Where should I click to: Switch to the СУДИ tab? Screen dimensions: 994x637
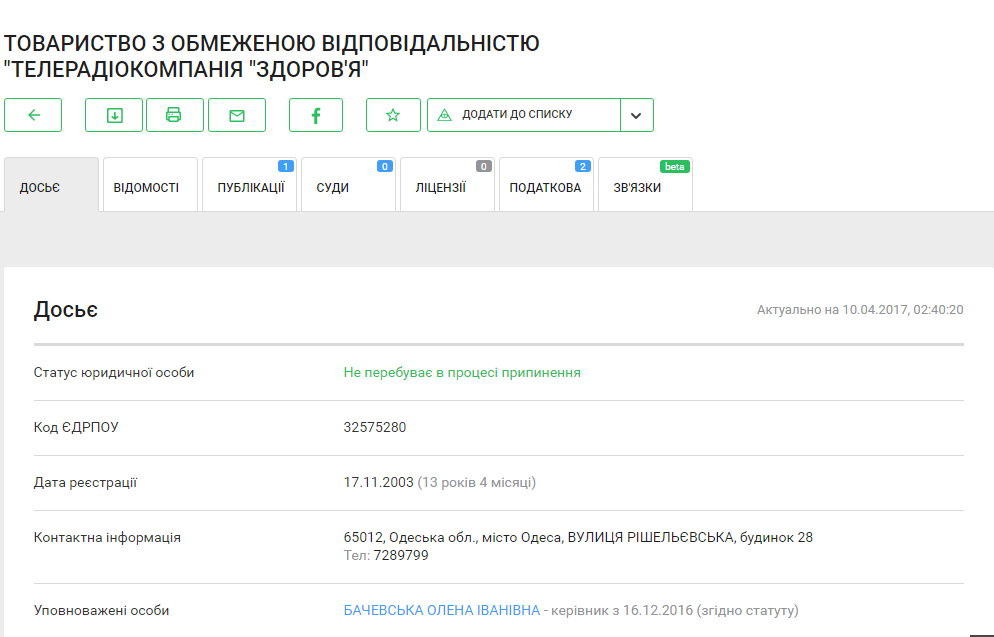click(349, 184)
